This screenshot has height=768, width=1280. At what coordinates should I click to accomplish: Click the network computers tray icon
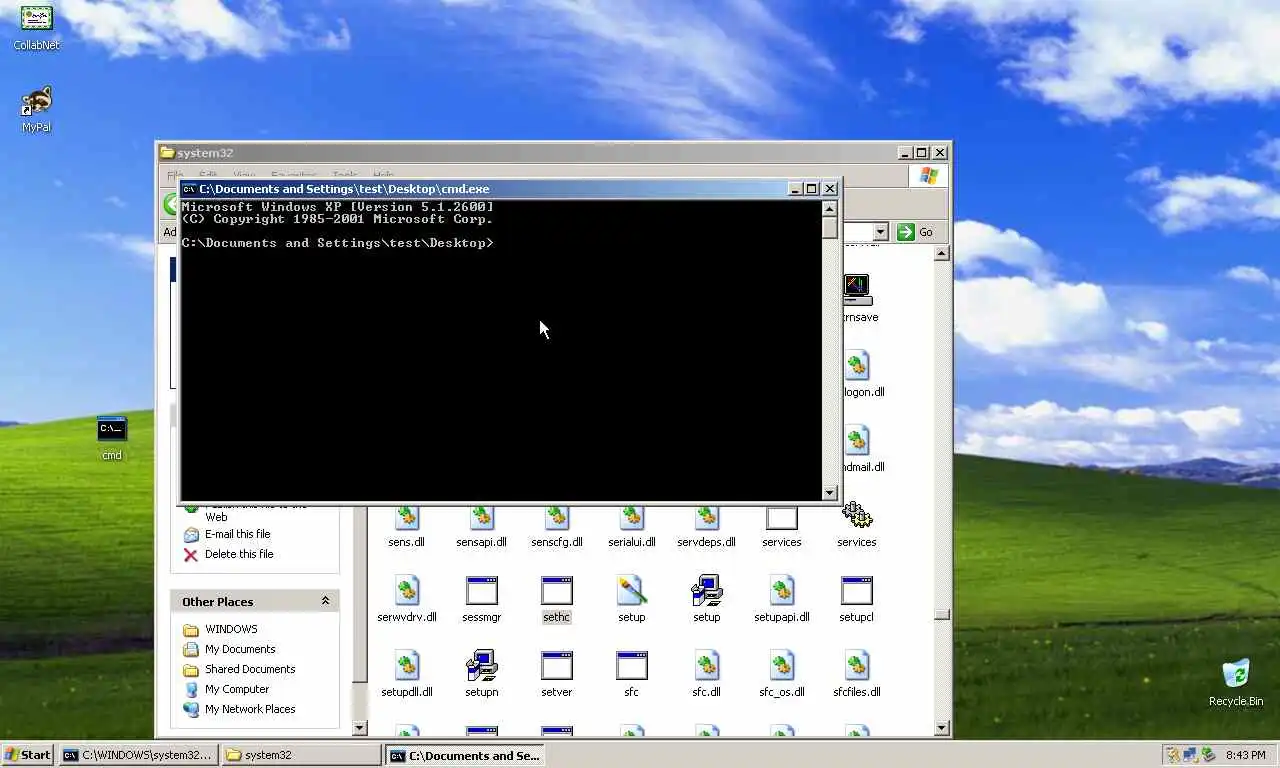(1190, 755)
